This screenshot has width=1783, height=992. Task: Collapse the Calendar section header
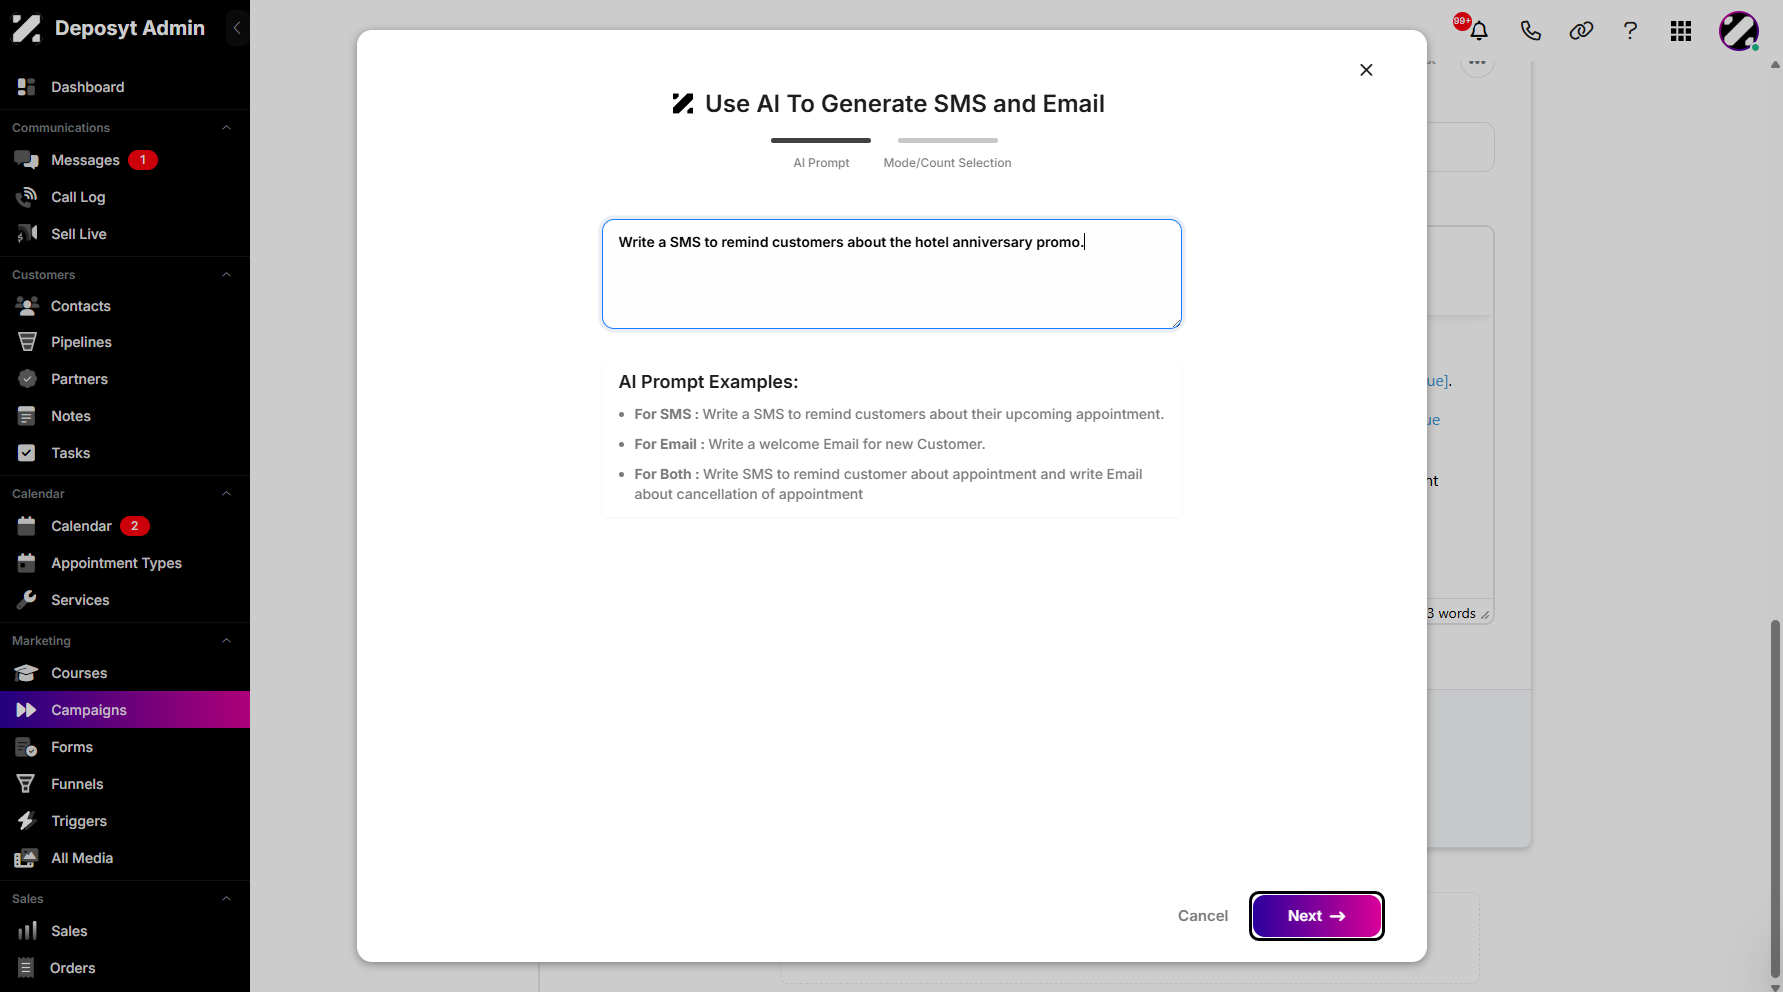click(x=226, y=494)
